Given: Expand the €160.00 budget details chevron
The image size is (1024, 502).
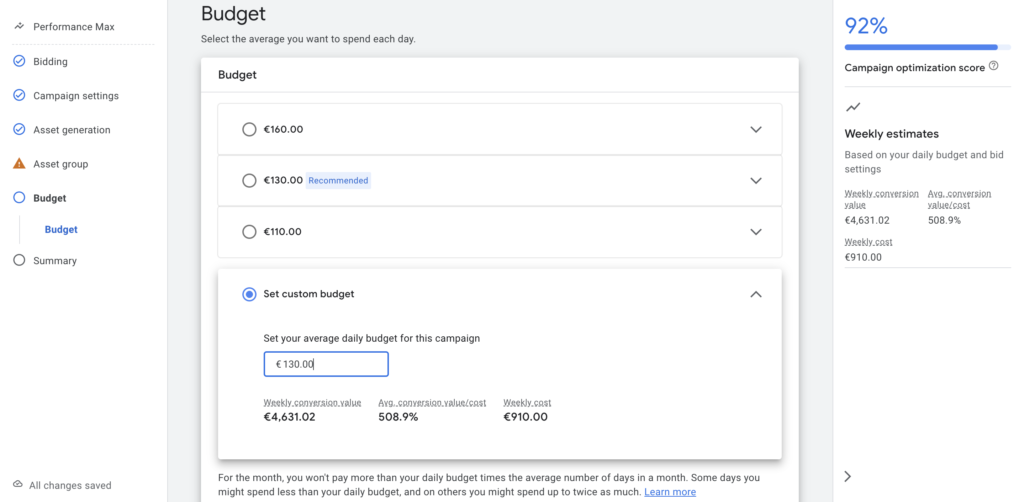Looking at the screenshot, I should [x=756, y=129].
